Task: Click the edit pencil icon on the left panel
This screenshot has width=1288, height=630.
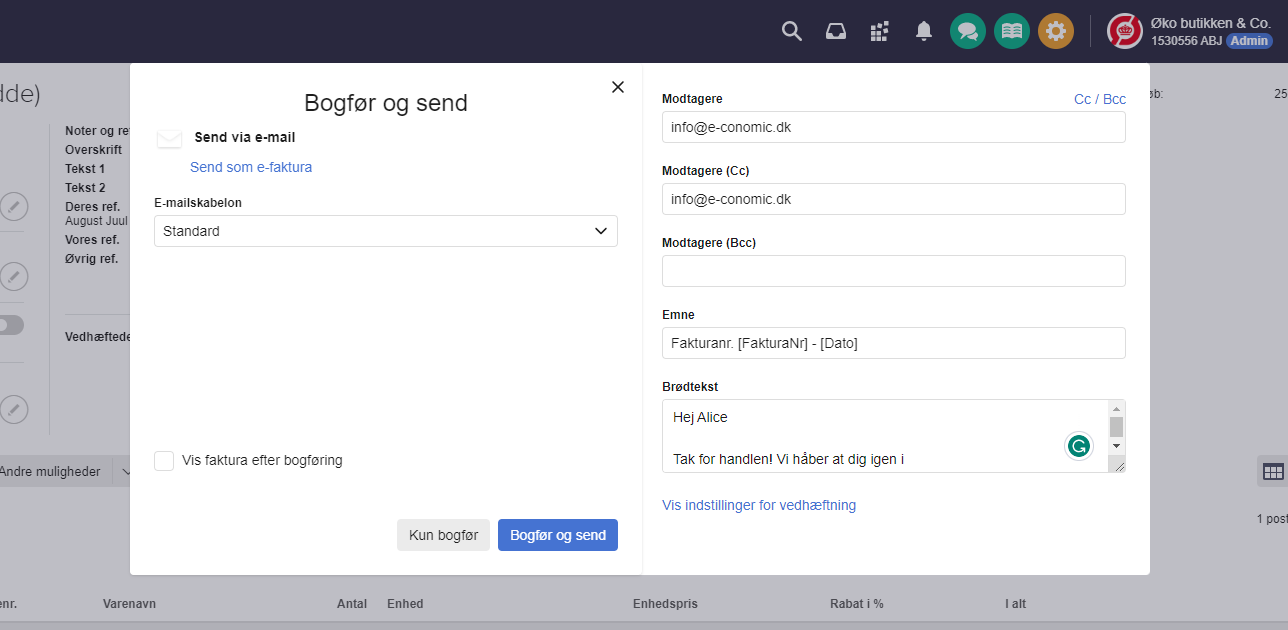Action: (x=14, y=207)
